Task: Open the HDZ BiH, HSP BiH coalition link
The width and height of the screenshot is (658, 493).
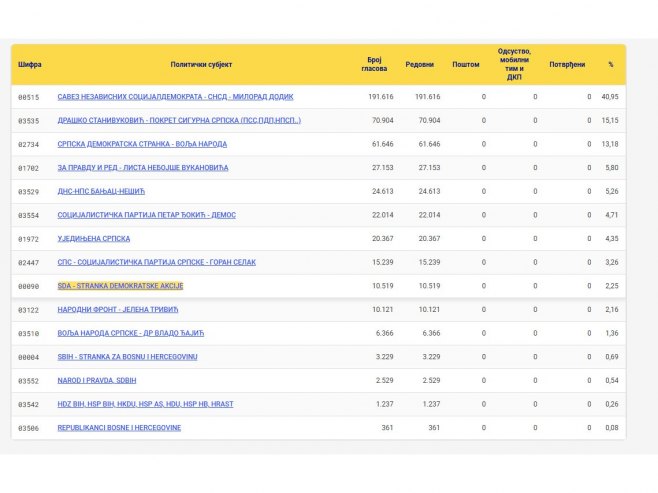Action: point(145,404)
